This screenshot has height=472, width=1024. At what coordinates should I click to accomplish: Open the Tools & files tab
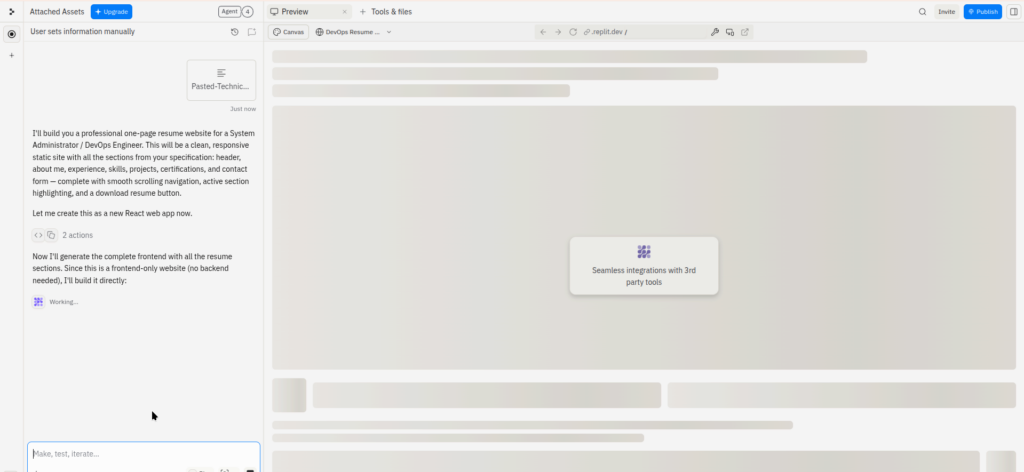coord(385,12)
